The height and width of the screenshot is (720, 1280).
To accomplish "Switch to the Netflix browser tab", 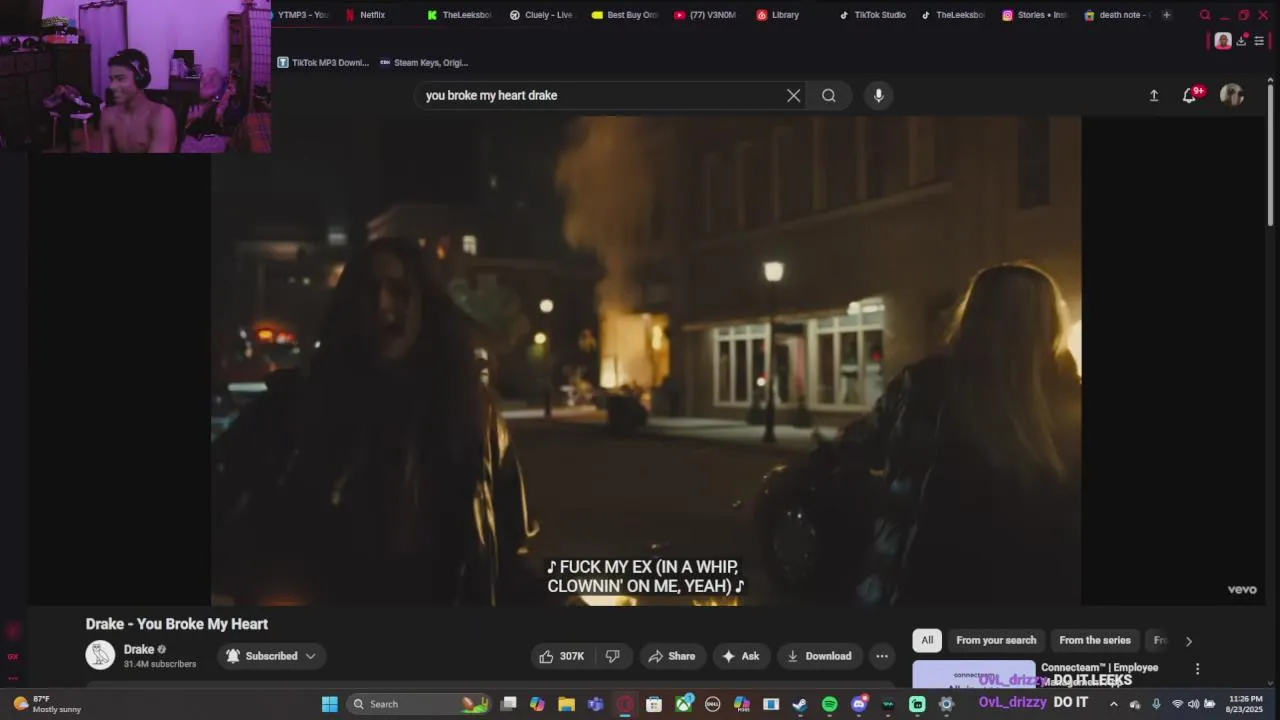I will pyautogui.click(x=366, y=15).
